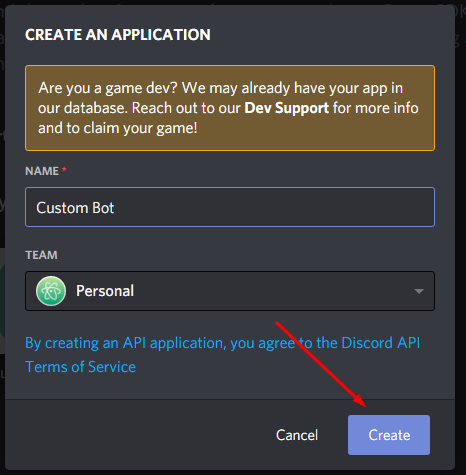This screenshot has width=466, height=475.
Task: Click the Create An Application heading
Action: tap(118, 35)
